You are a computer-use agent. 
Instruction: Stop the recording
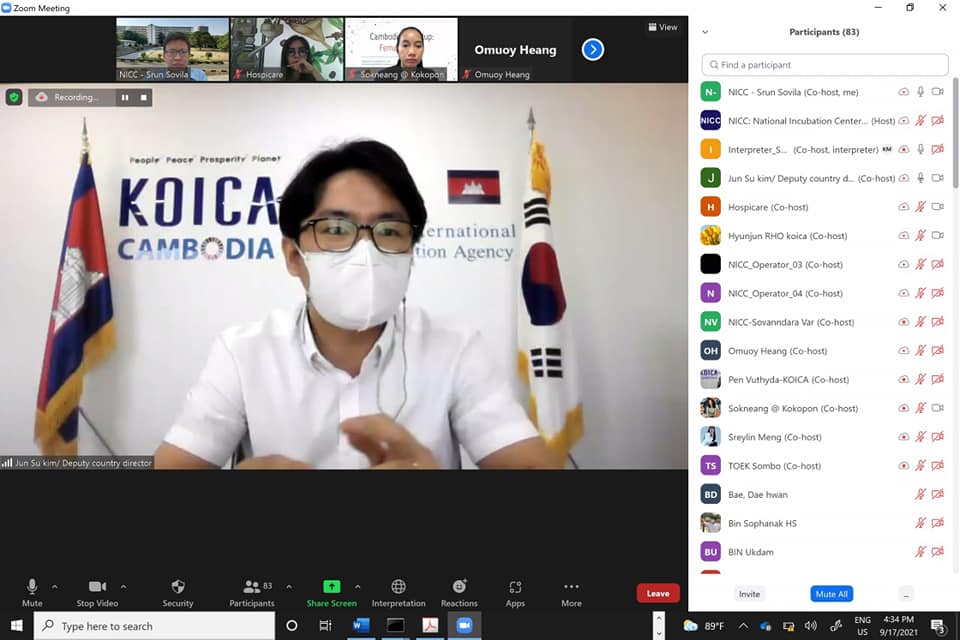[x=143, y=97]
